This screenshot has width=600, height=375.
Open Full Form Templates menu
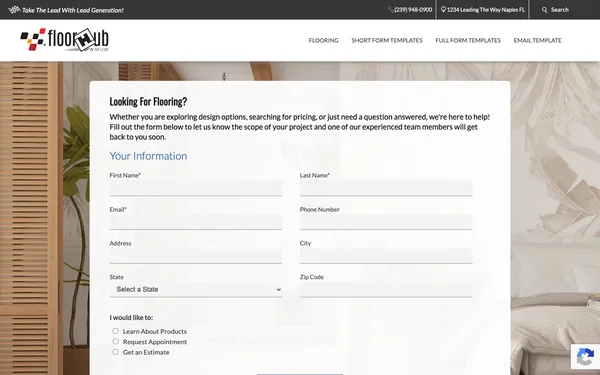pyautogui.click(x=468, y=40)
